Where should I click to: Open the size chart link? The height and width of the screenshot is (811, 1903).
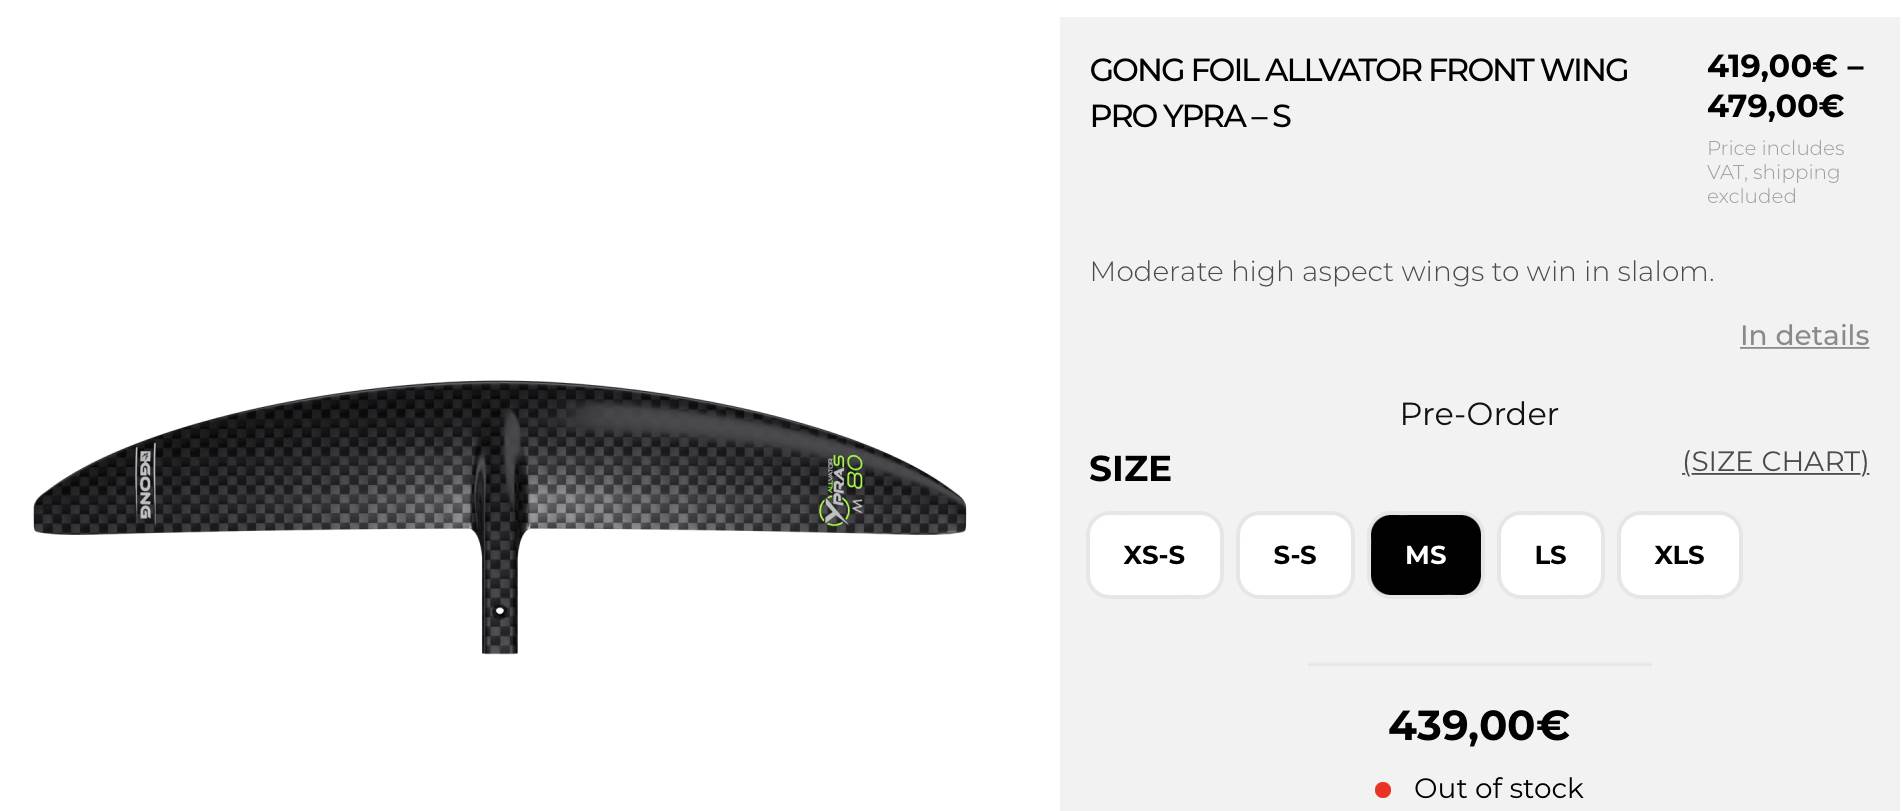(1775, 462)
